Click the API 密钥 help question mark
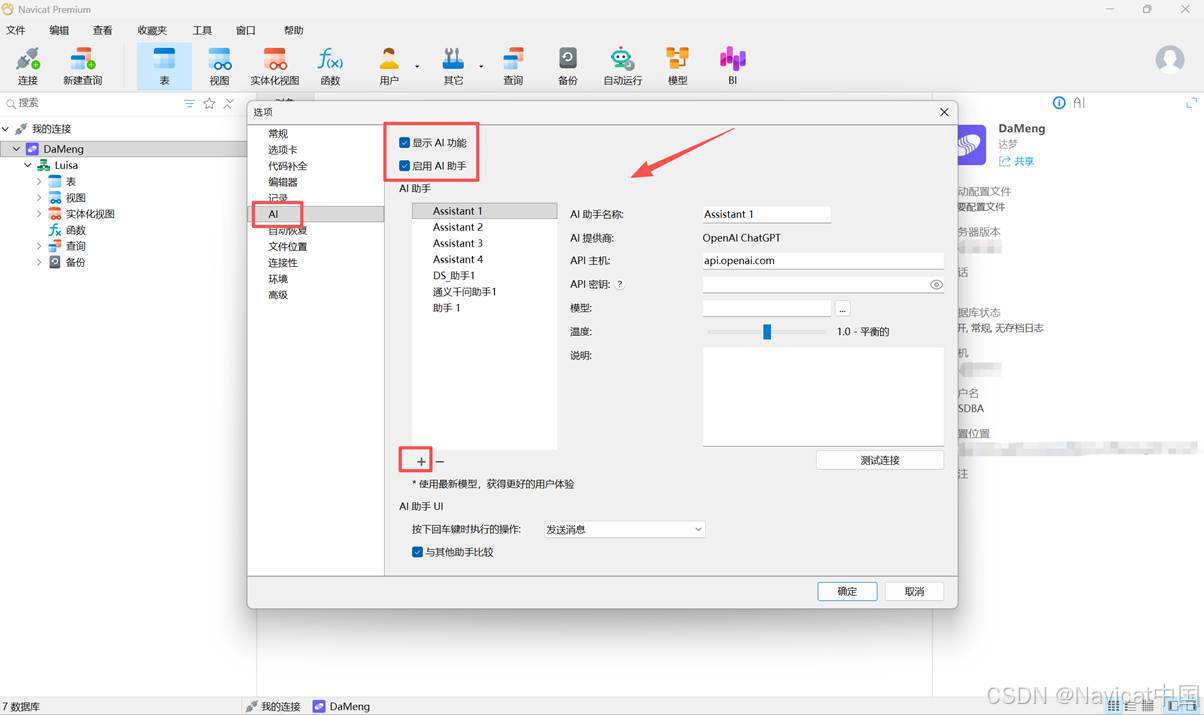This screenshot has height=715, width=1204. coord(619,284)
